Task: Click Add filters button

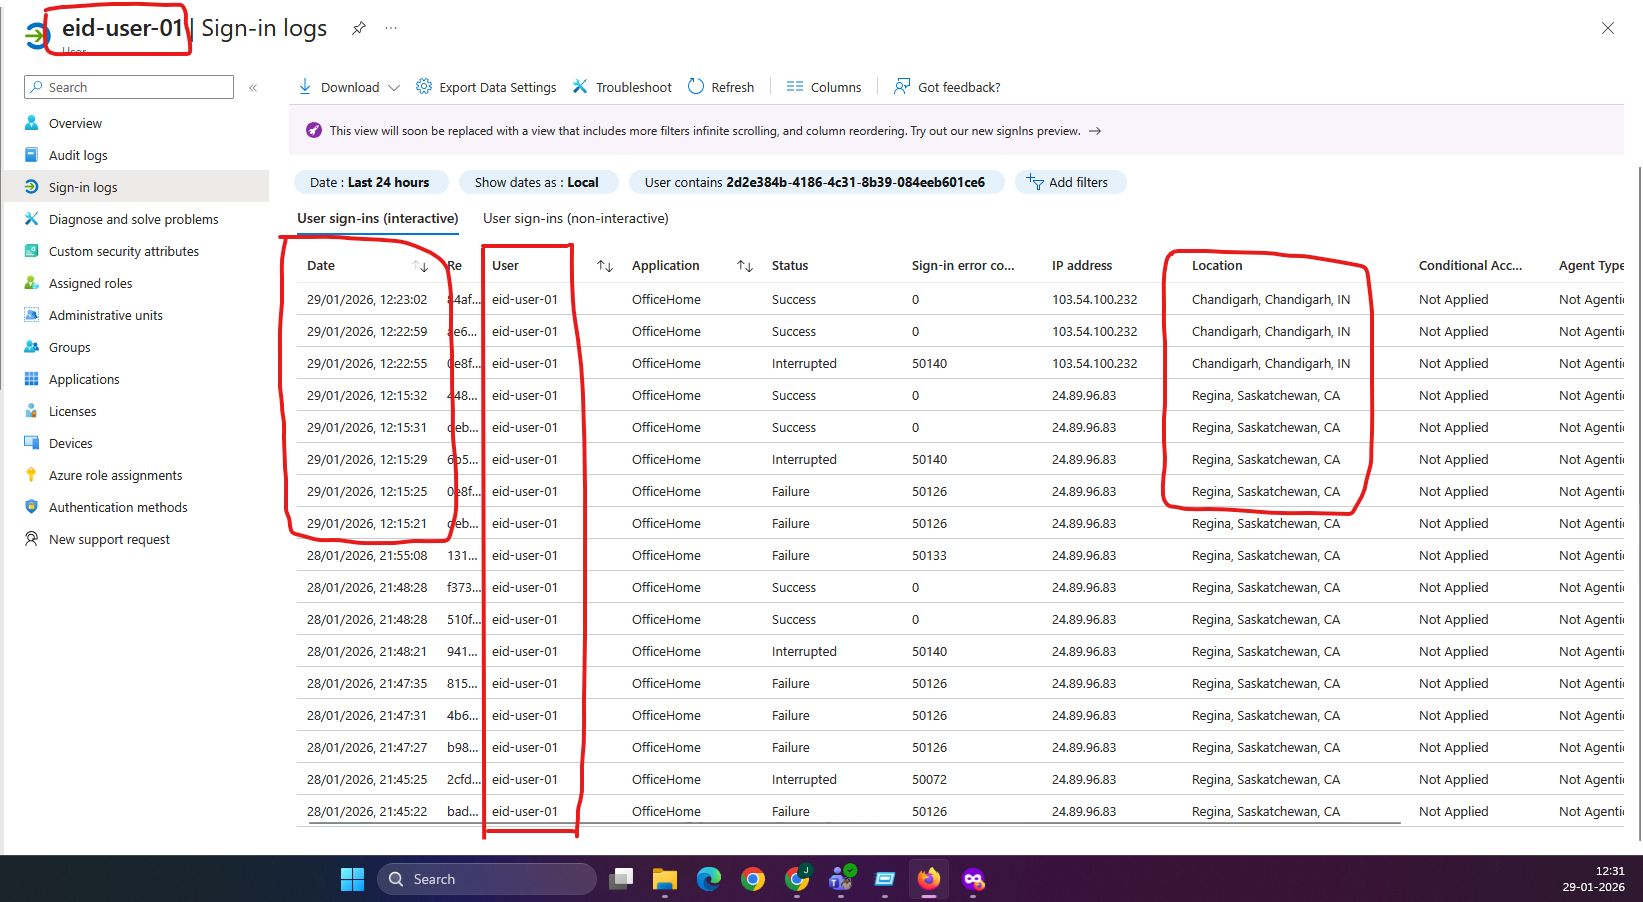Action: (1069, 182)
